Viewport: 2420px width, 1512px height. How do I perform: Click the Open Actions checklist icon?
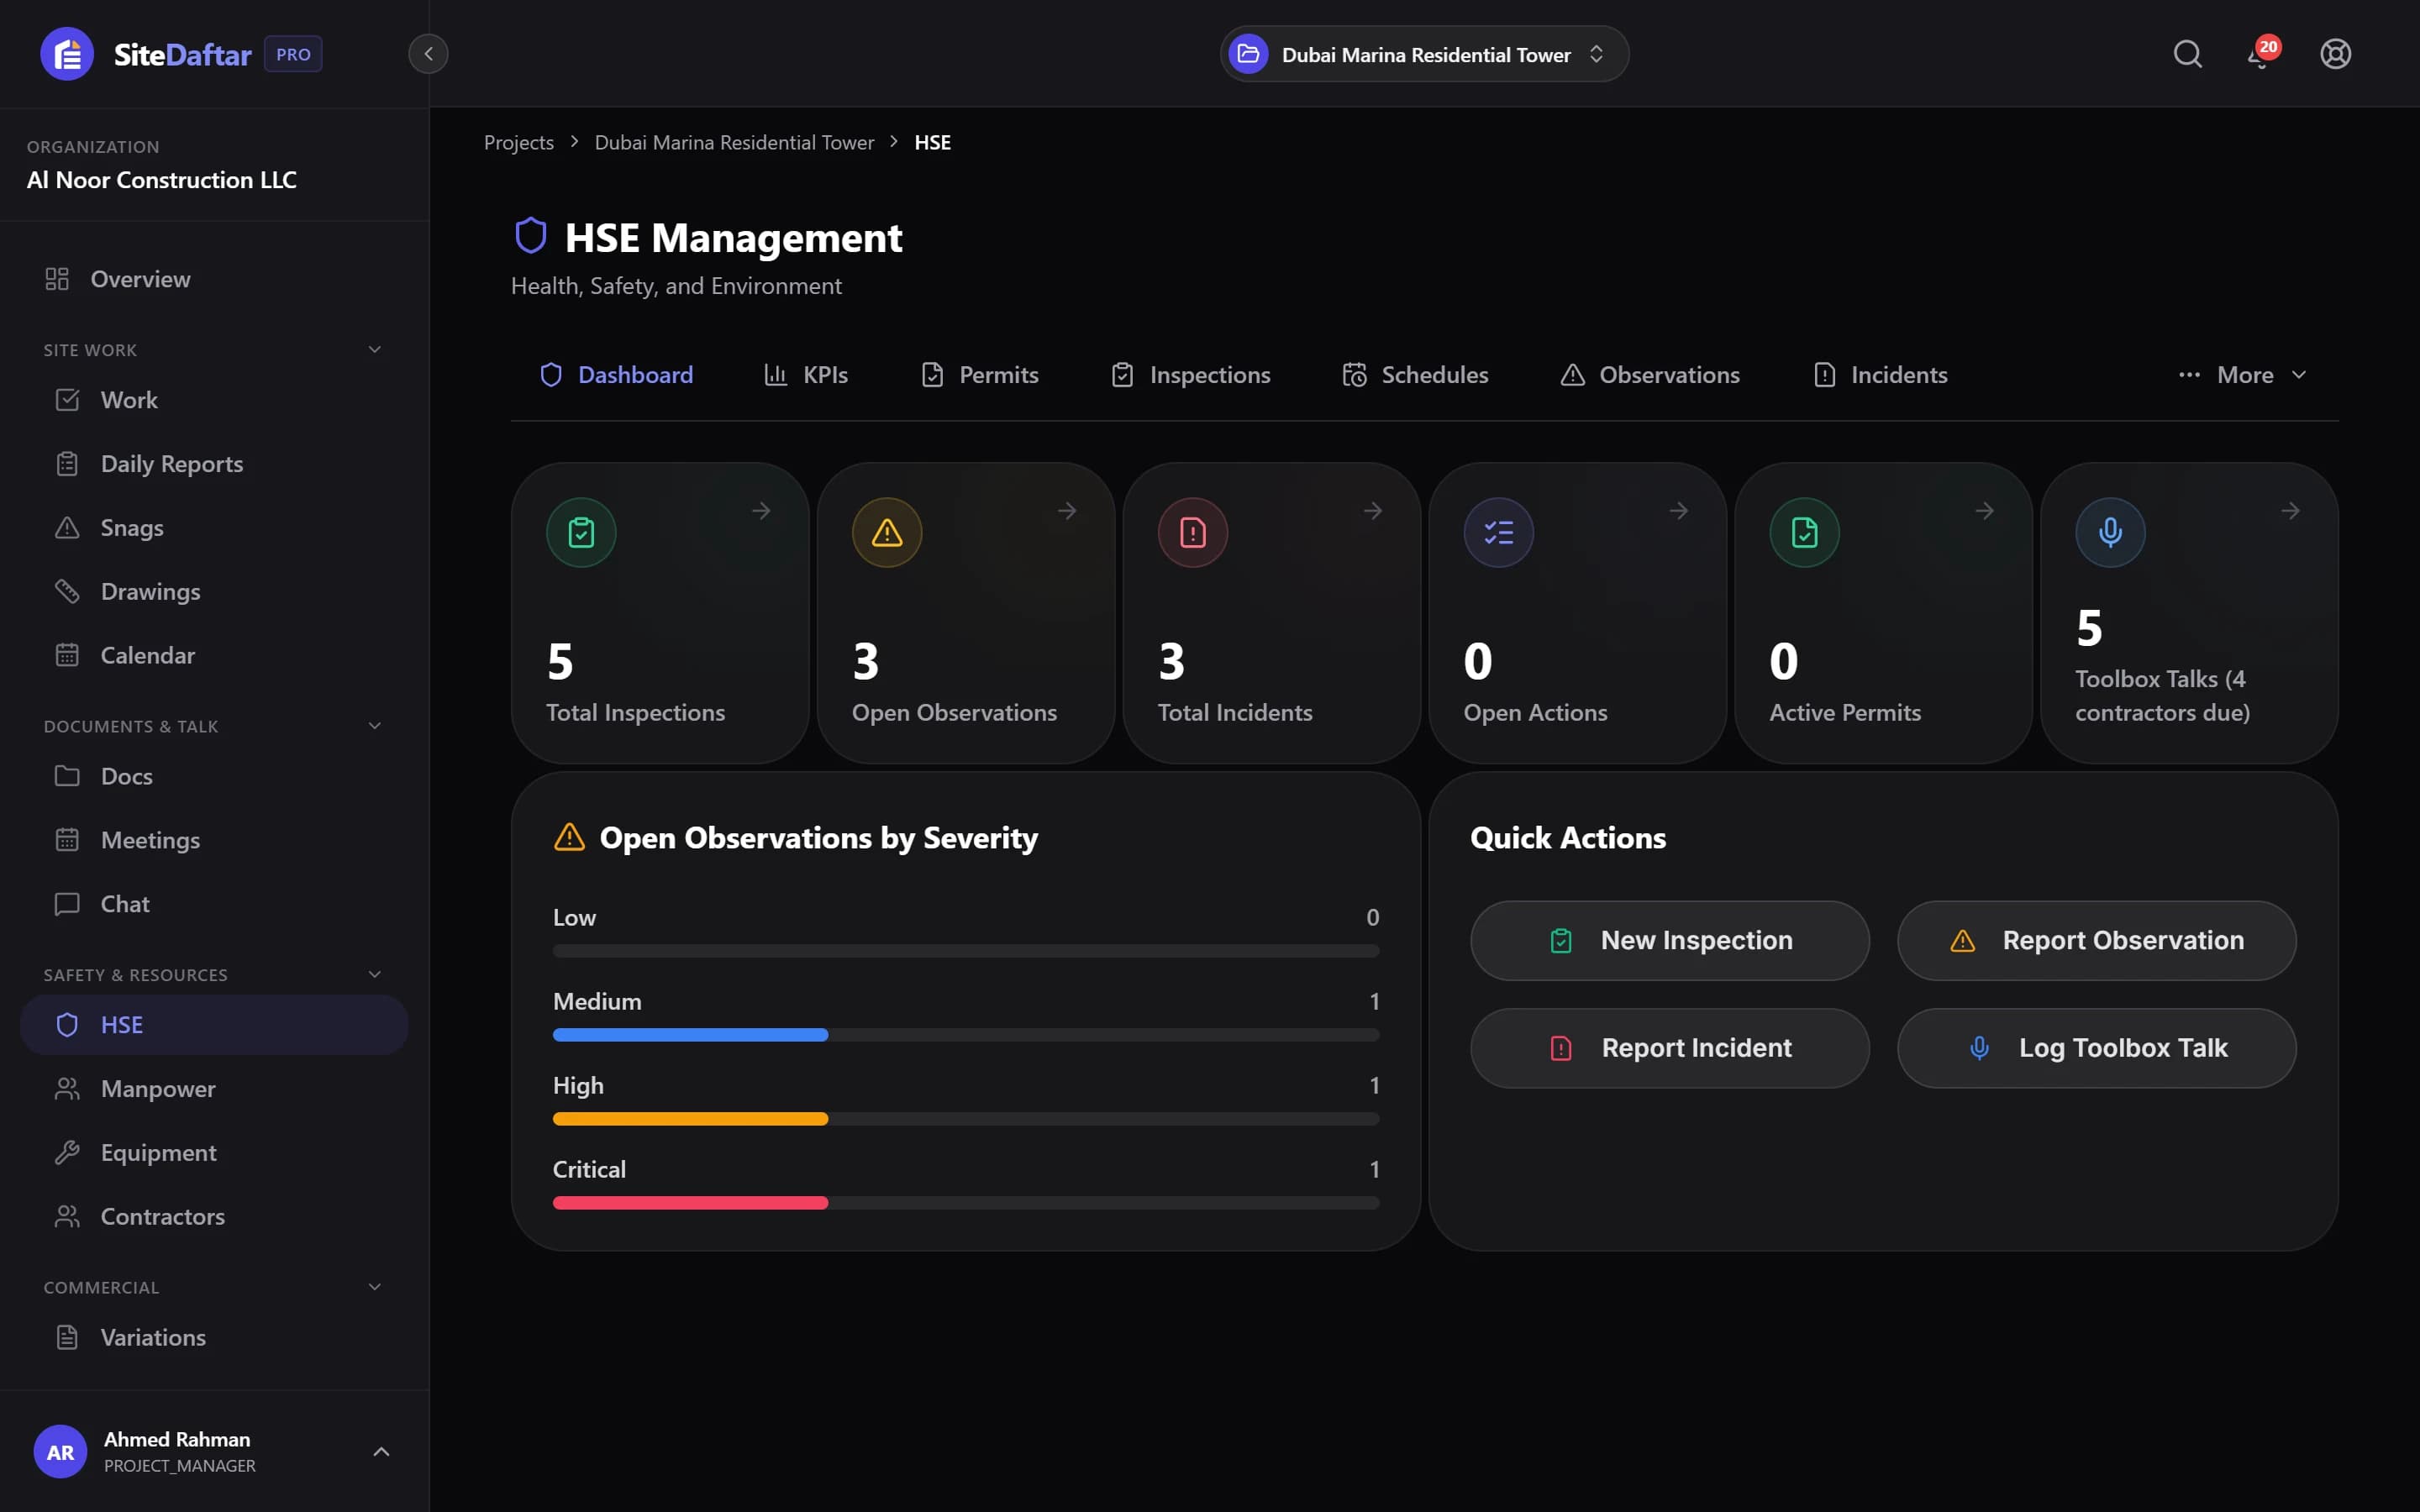1499,532
